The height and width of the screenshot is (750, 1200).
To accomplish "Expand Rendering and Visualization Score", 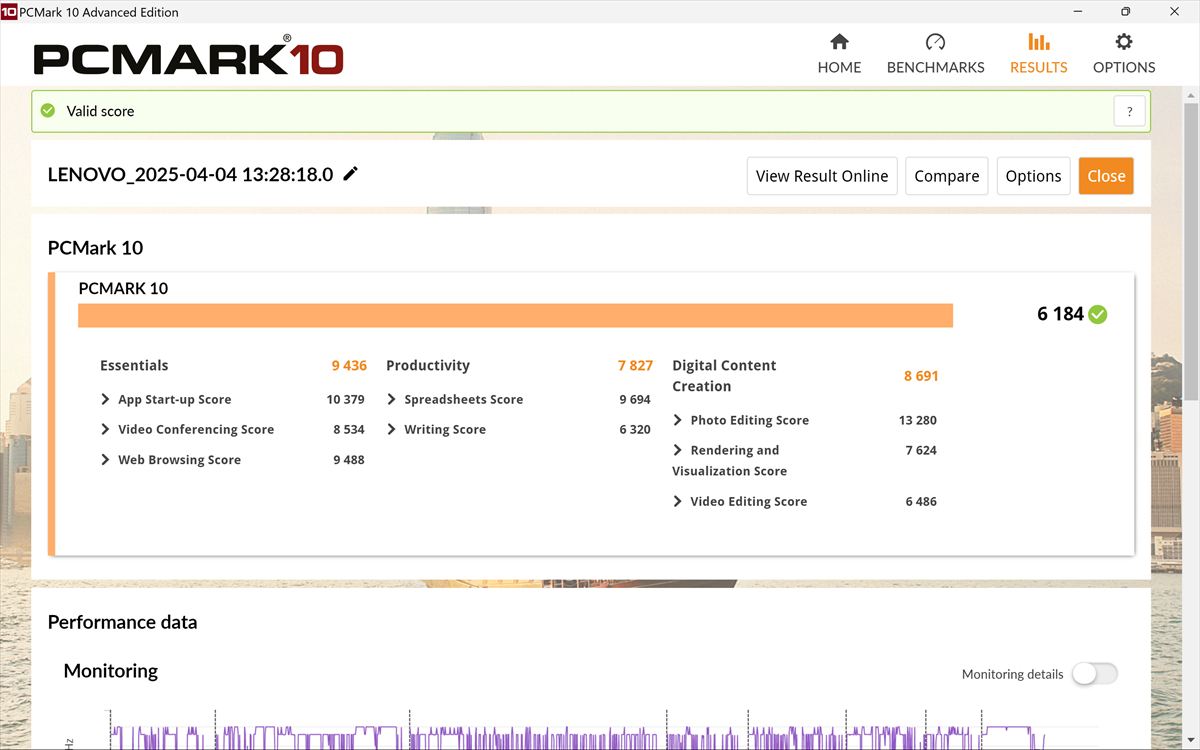I will (677, 450).
